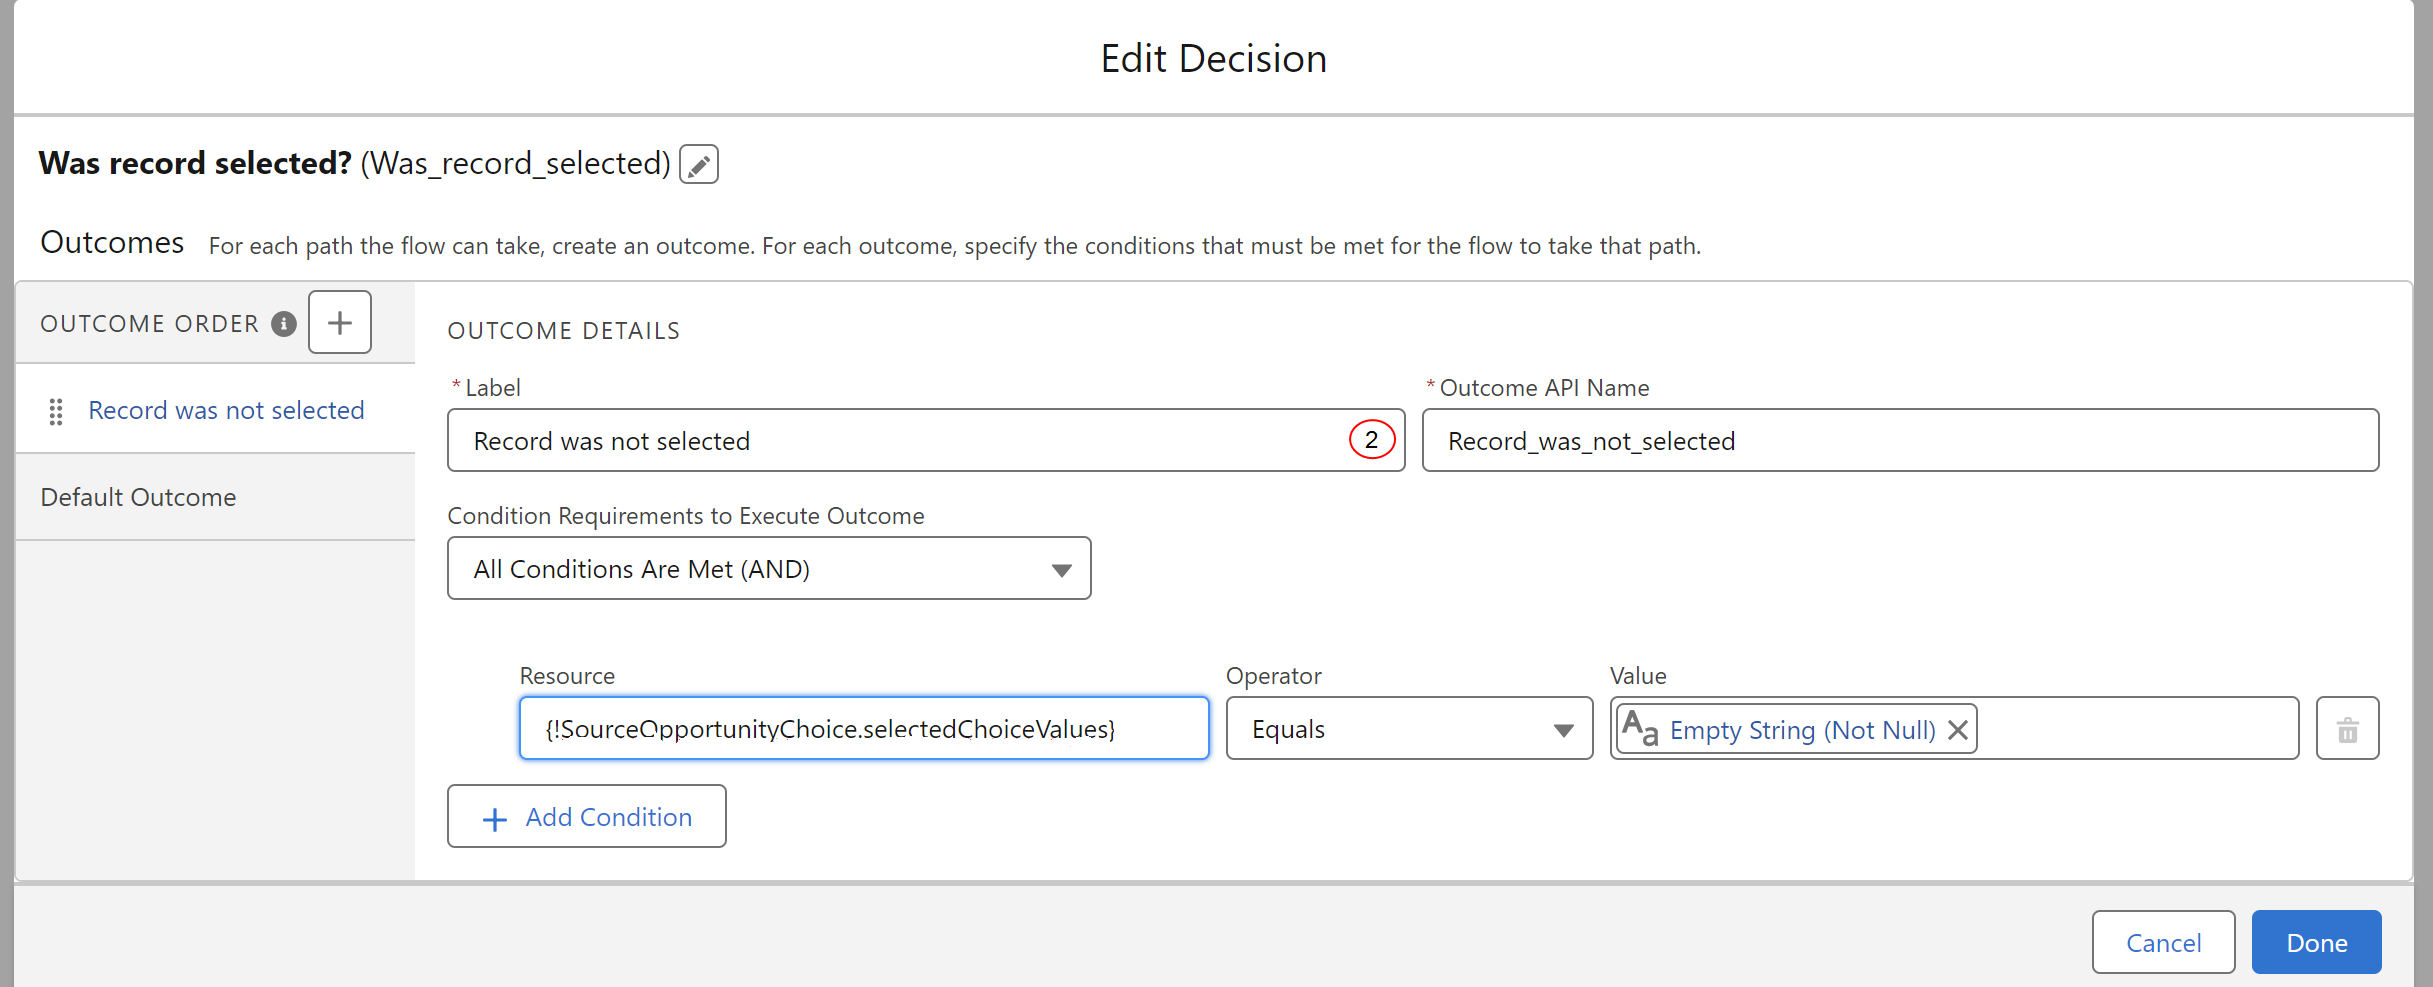Click the pencil icon to edit decision name

[x=699, y=164]
